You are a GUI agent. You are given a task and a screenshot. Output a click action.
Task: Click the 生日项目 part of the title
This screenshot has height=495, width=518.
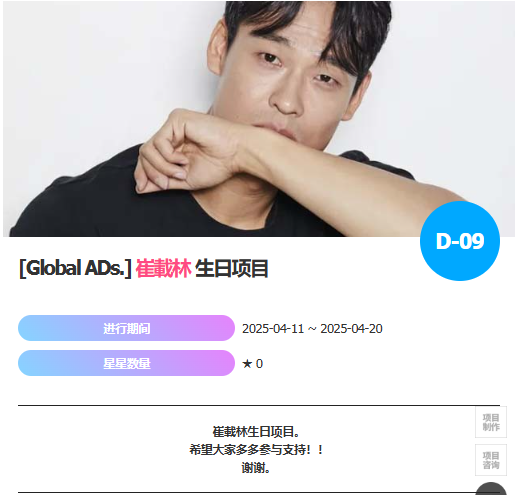click(232, 269)
